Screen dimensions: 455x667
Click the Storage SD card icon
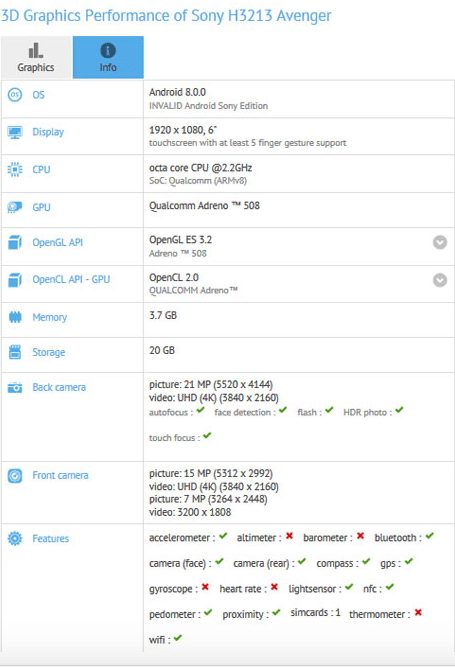(15, 352)
